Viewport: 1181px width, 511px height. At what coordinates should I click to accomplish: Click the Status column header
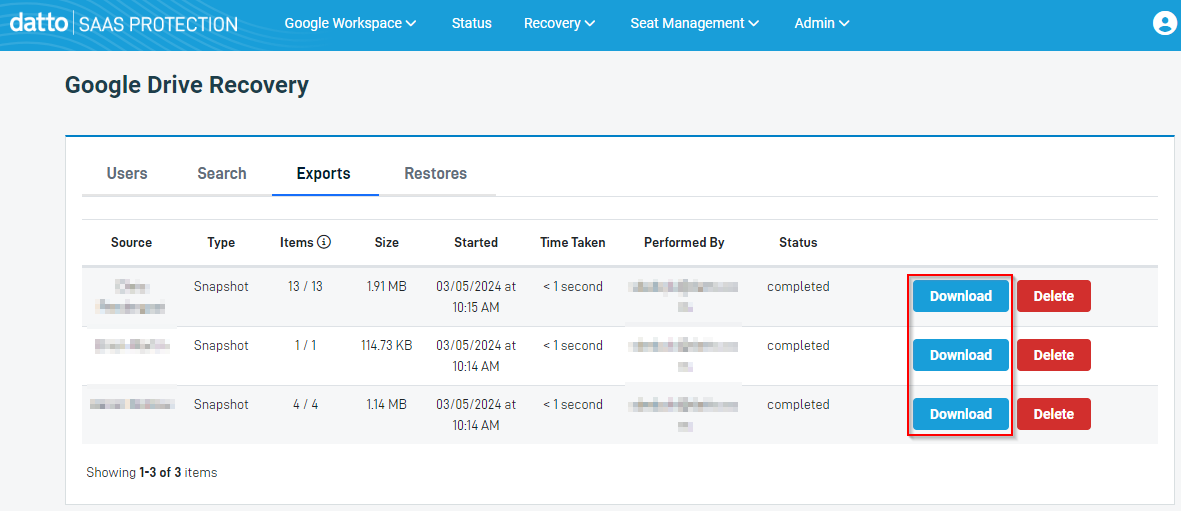pos(798,243)
